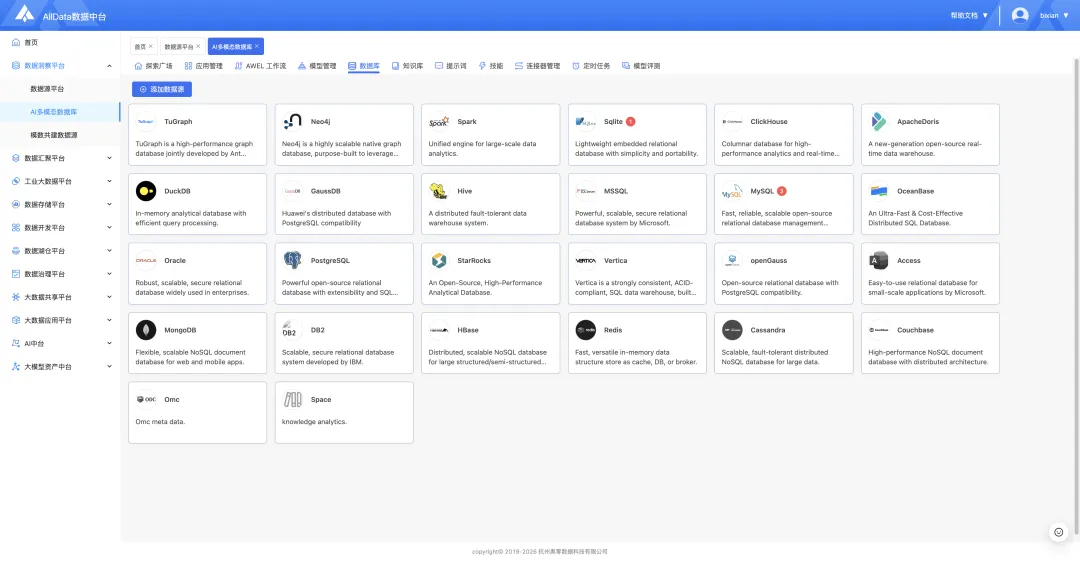The height and width of the screenshot is (565, 1080).
Task: Switch to the 技能 tab
Action: tap(490, 66)
